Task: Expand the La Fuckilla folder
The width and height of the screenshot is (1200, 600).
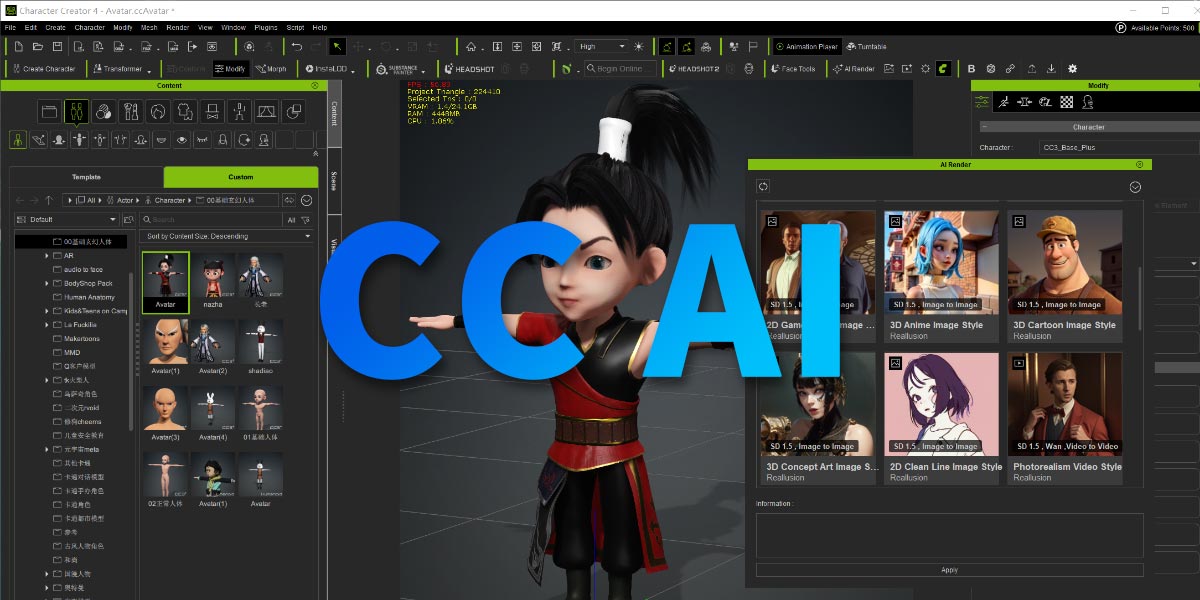Action: pyautogui.click(x=46, y=325)
